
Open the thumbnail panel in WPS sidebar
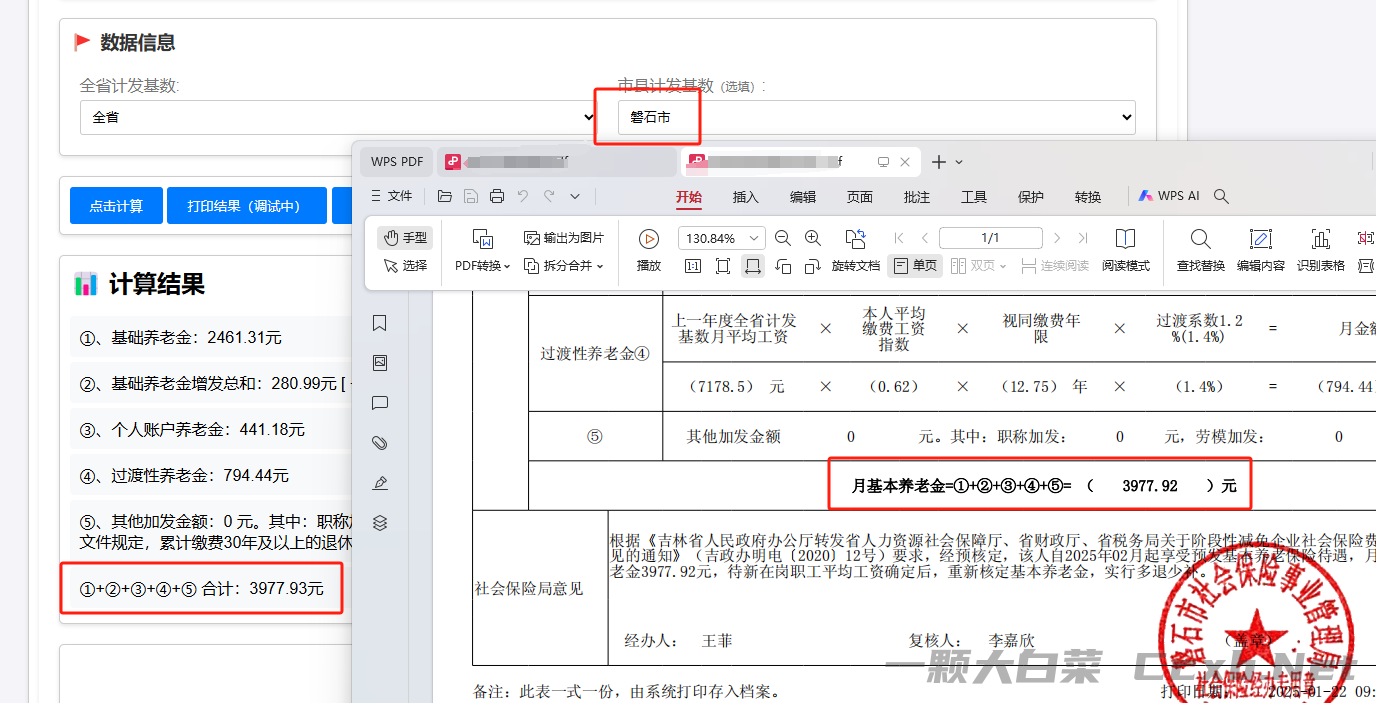tap(379, 363)
